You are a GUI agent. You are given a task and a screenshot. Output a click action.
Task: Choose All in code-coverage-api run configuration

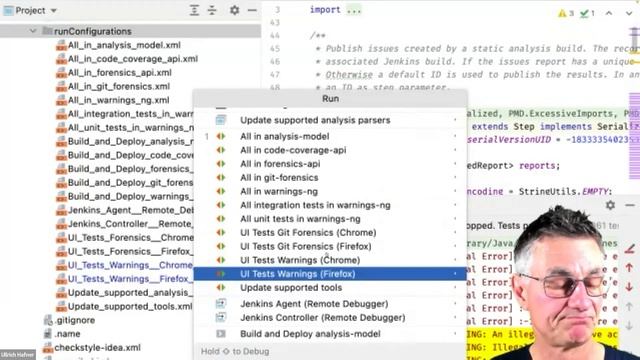pos(330,150)
